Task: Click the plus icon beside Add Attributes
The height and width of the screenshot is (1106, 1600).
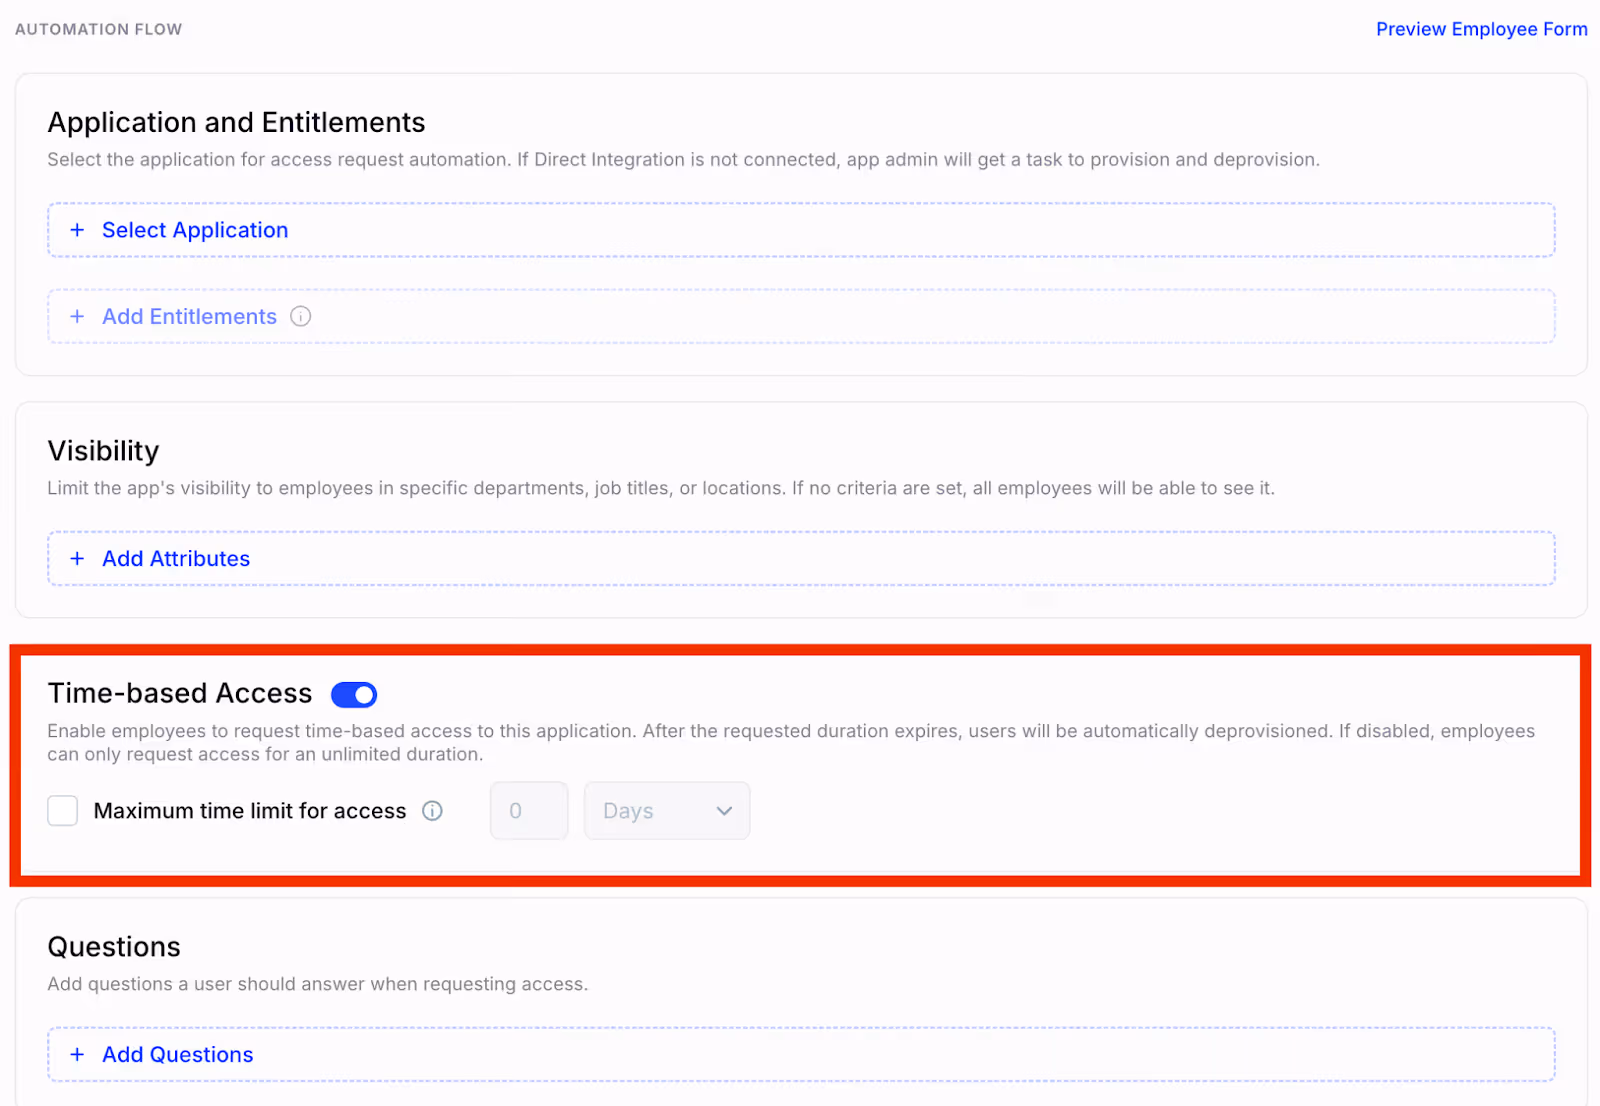Action: pos(77,558)
